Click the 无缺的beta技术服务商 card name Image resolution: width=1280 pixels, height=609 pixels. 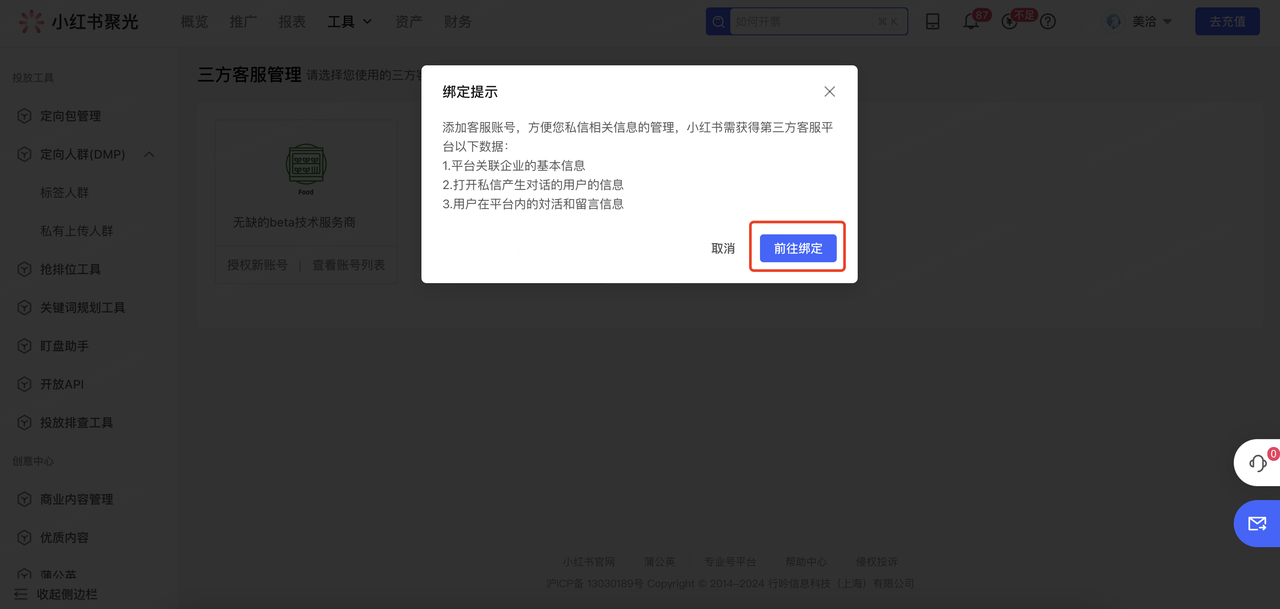[294, 222]
